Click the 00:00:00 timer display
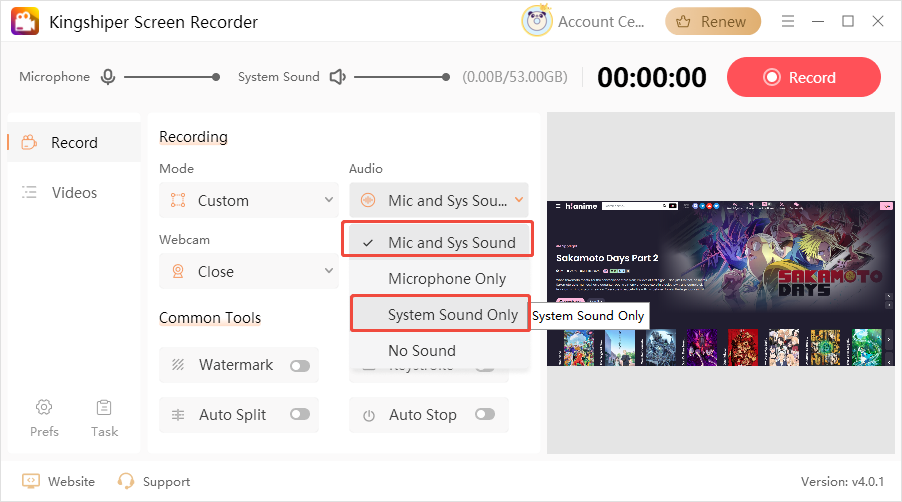 click(652, 77)
